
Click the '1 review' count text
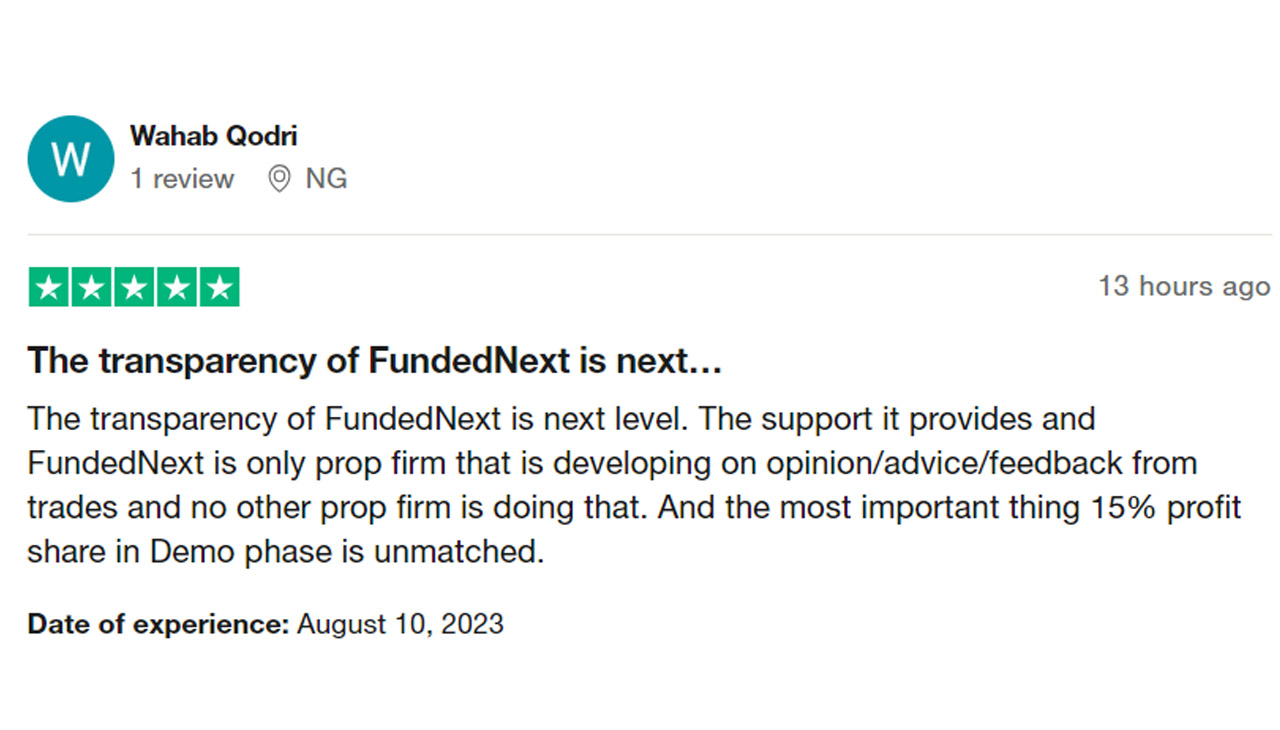182,179
